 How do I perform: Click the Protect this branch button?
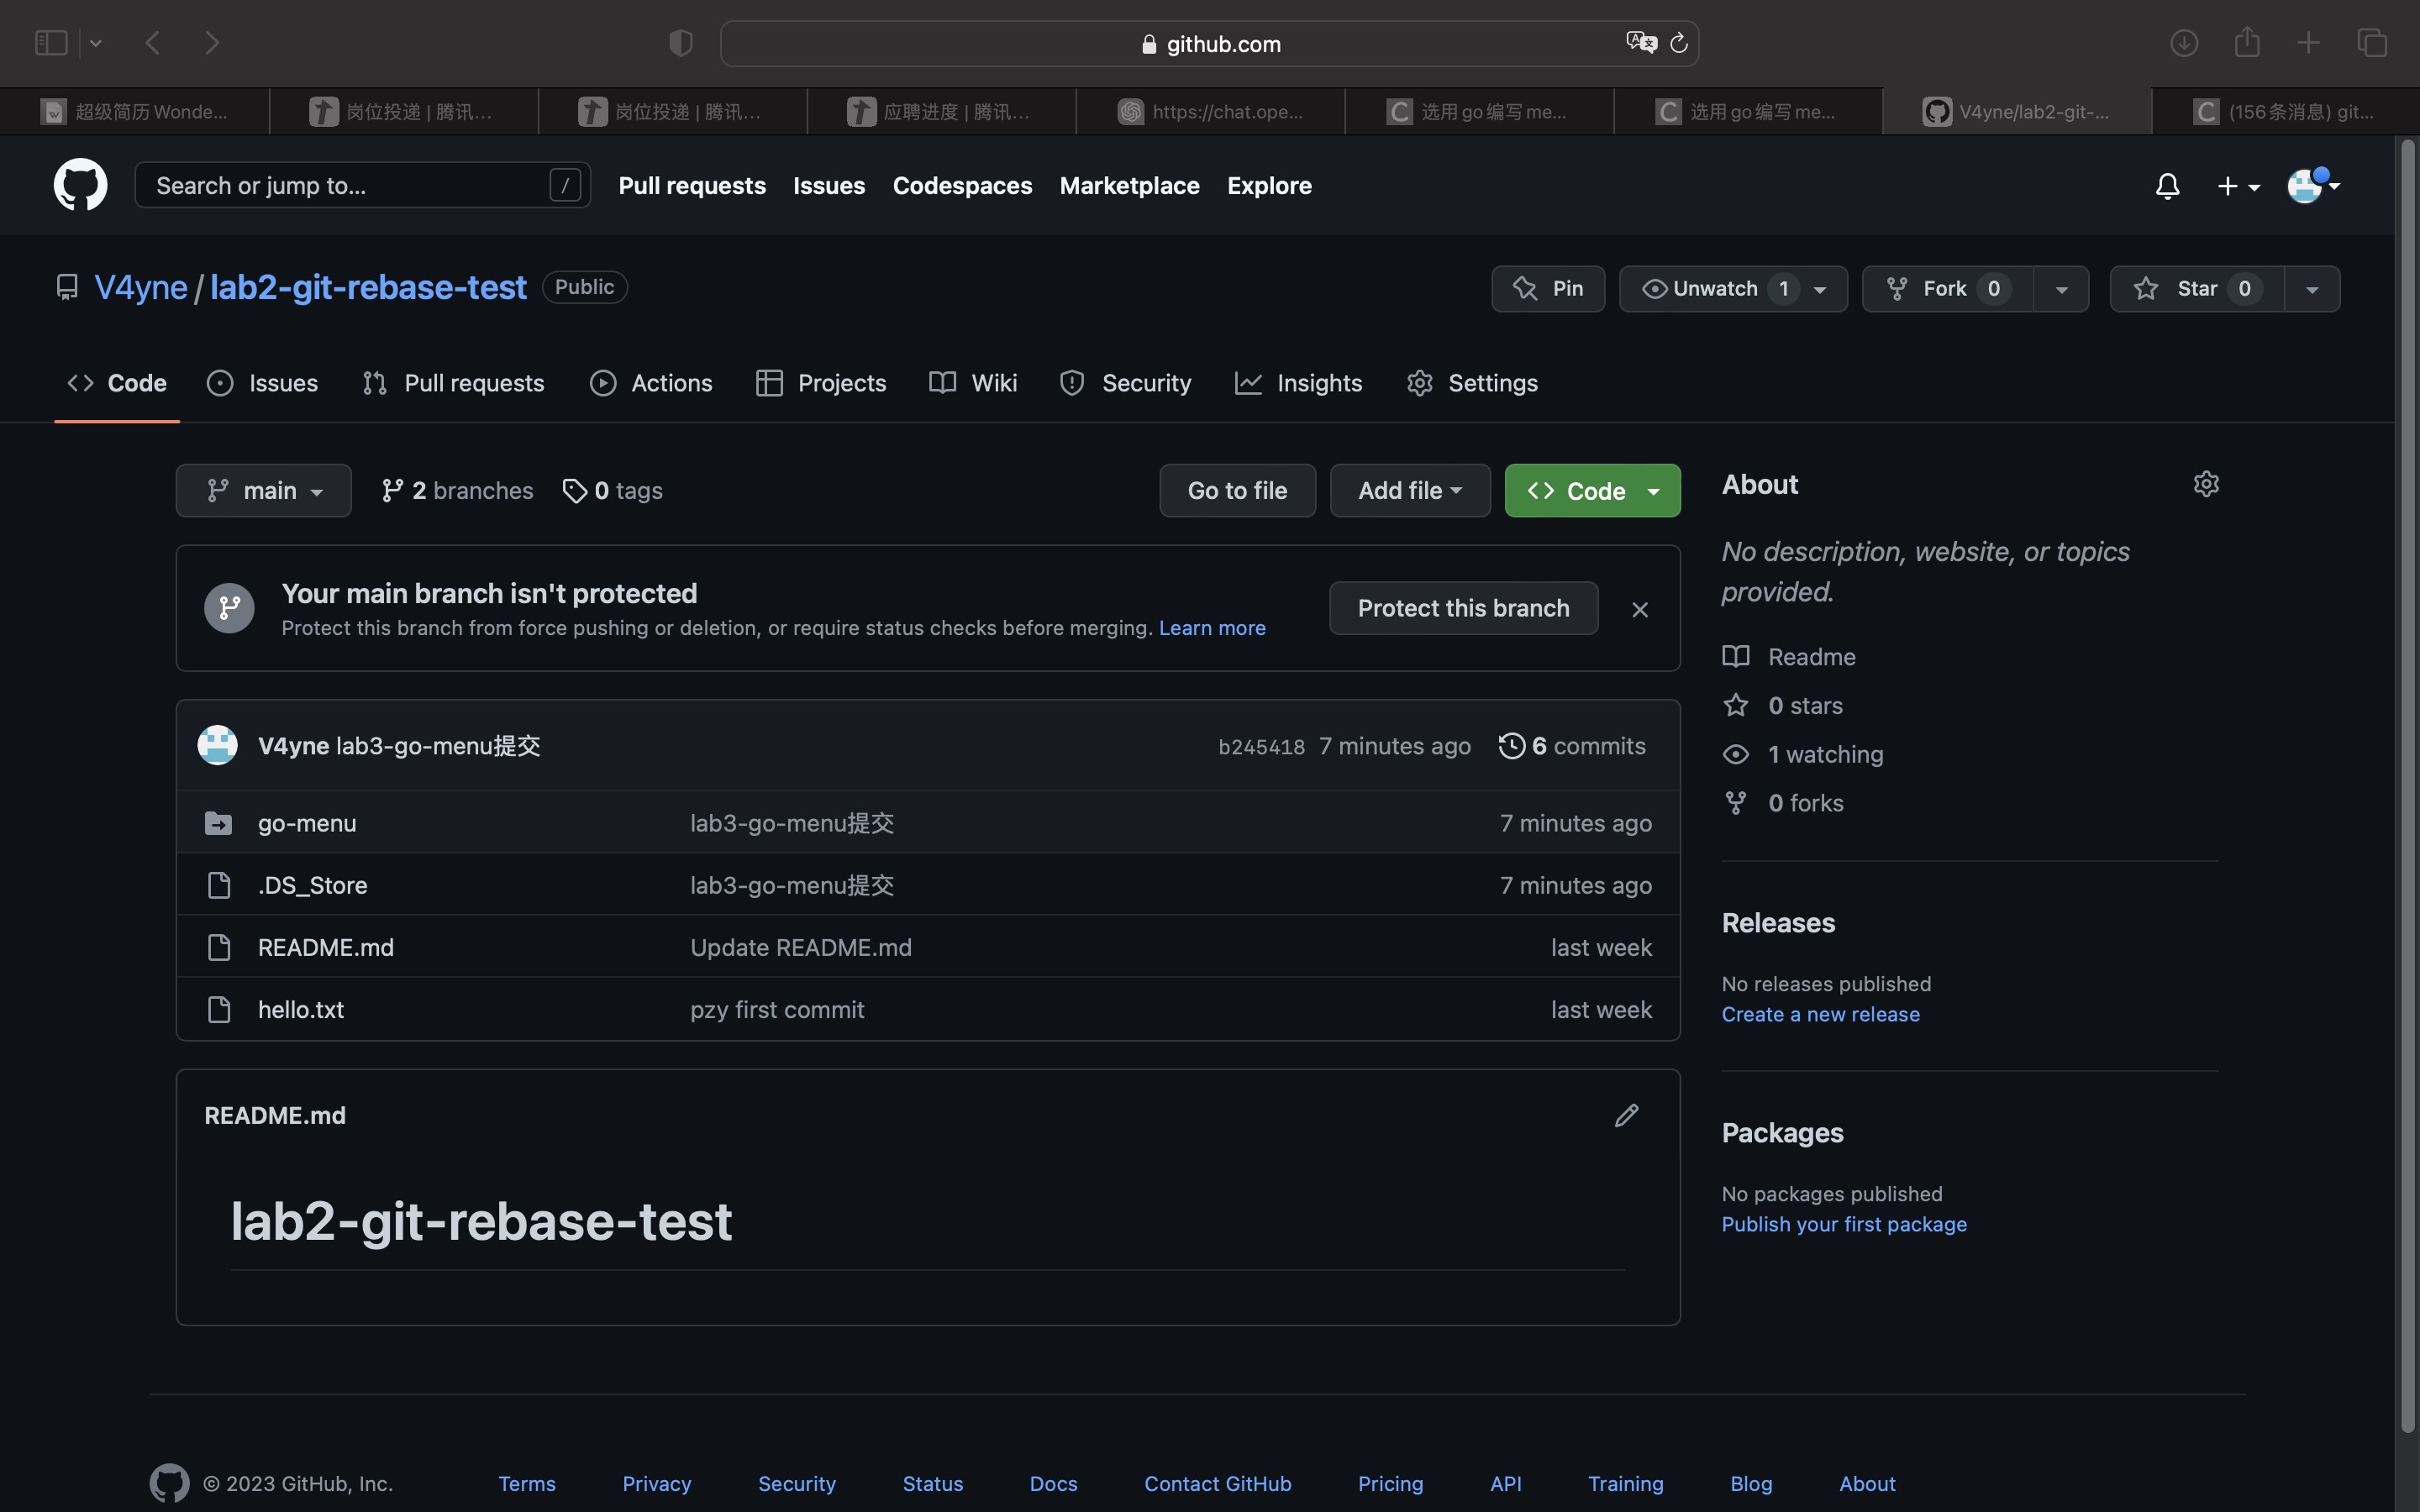(x=1463, y=608)
